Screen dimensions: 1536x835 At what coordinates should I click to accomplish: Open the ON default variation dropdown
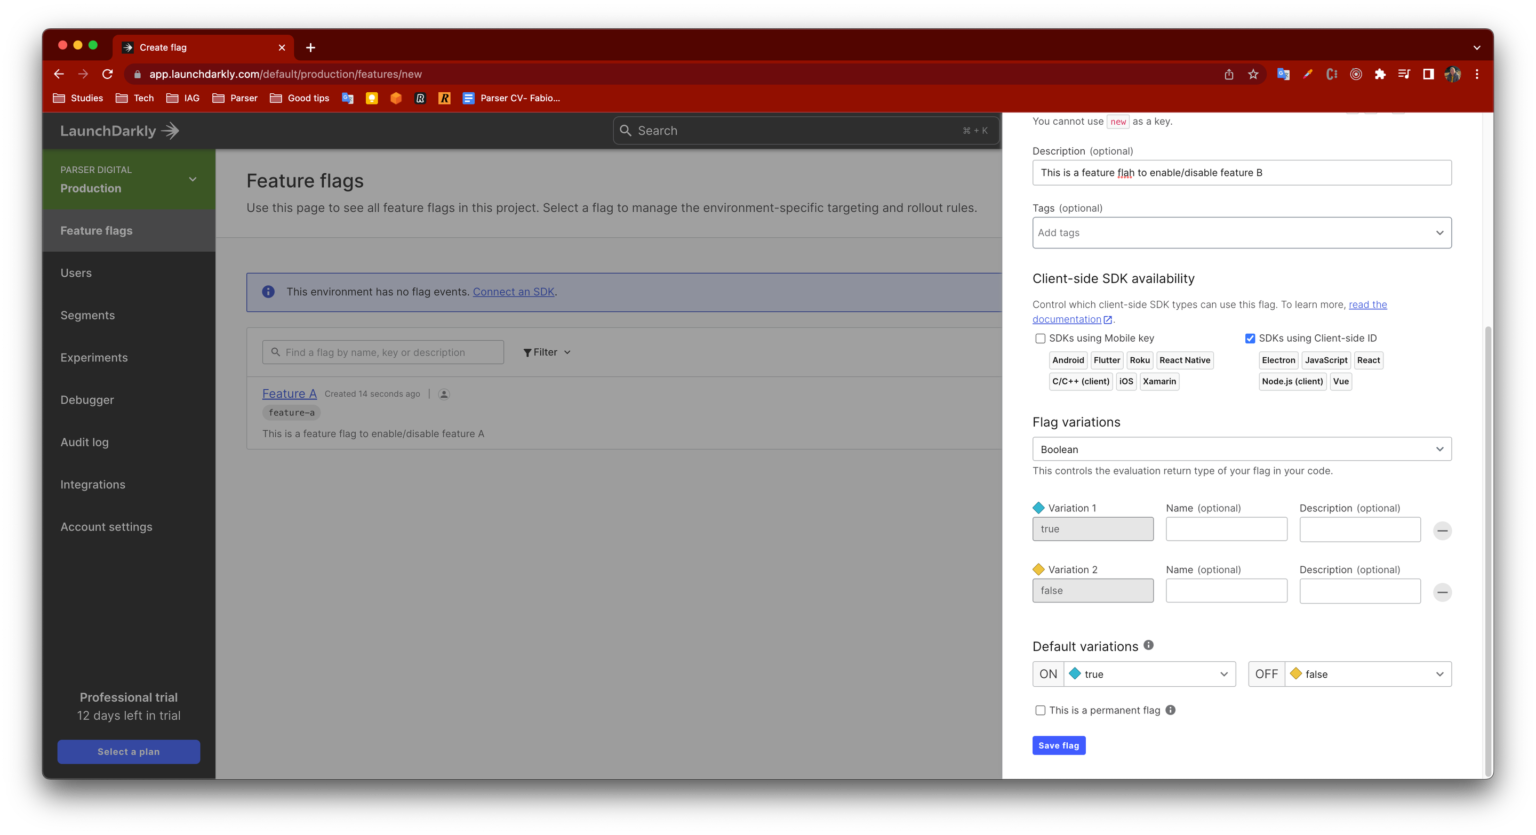[x=1149, y=674]
